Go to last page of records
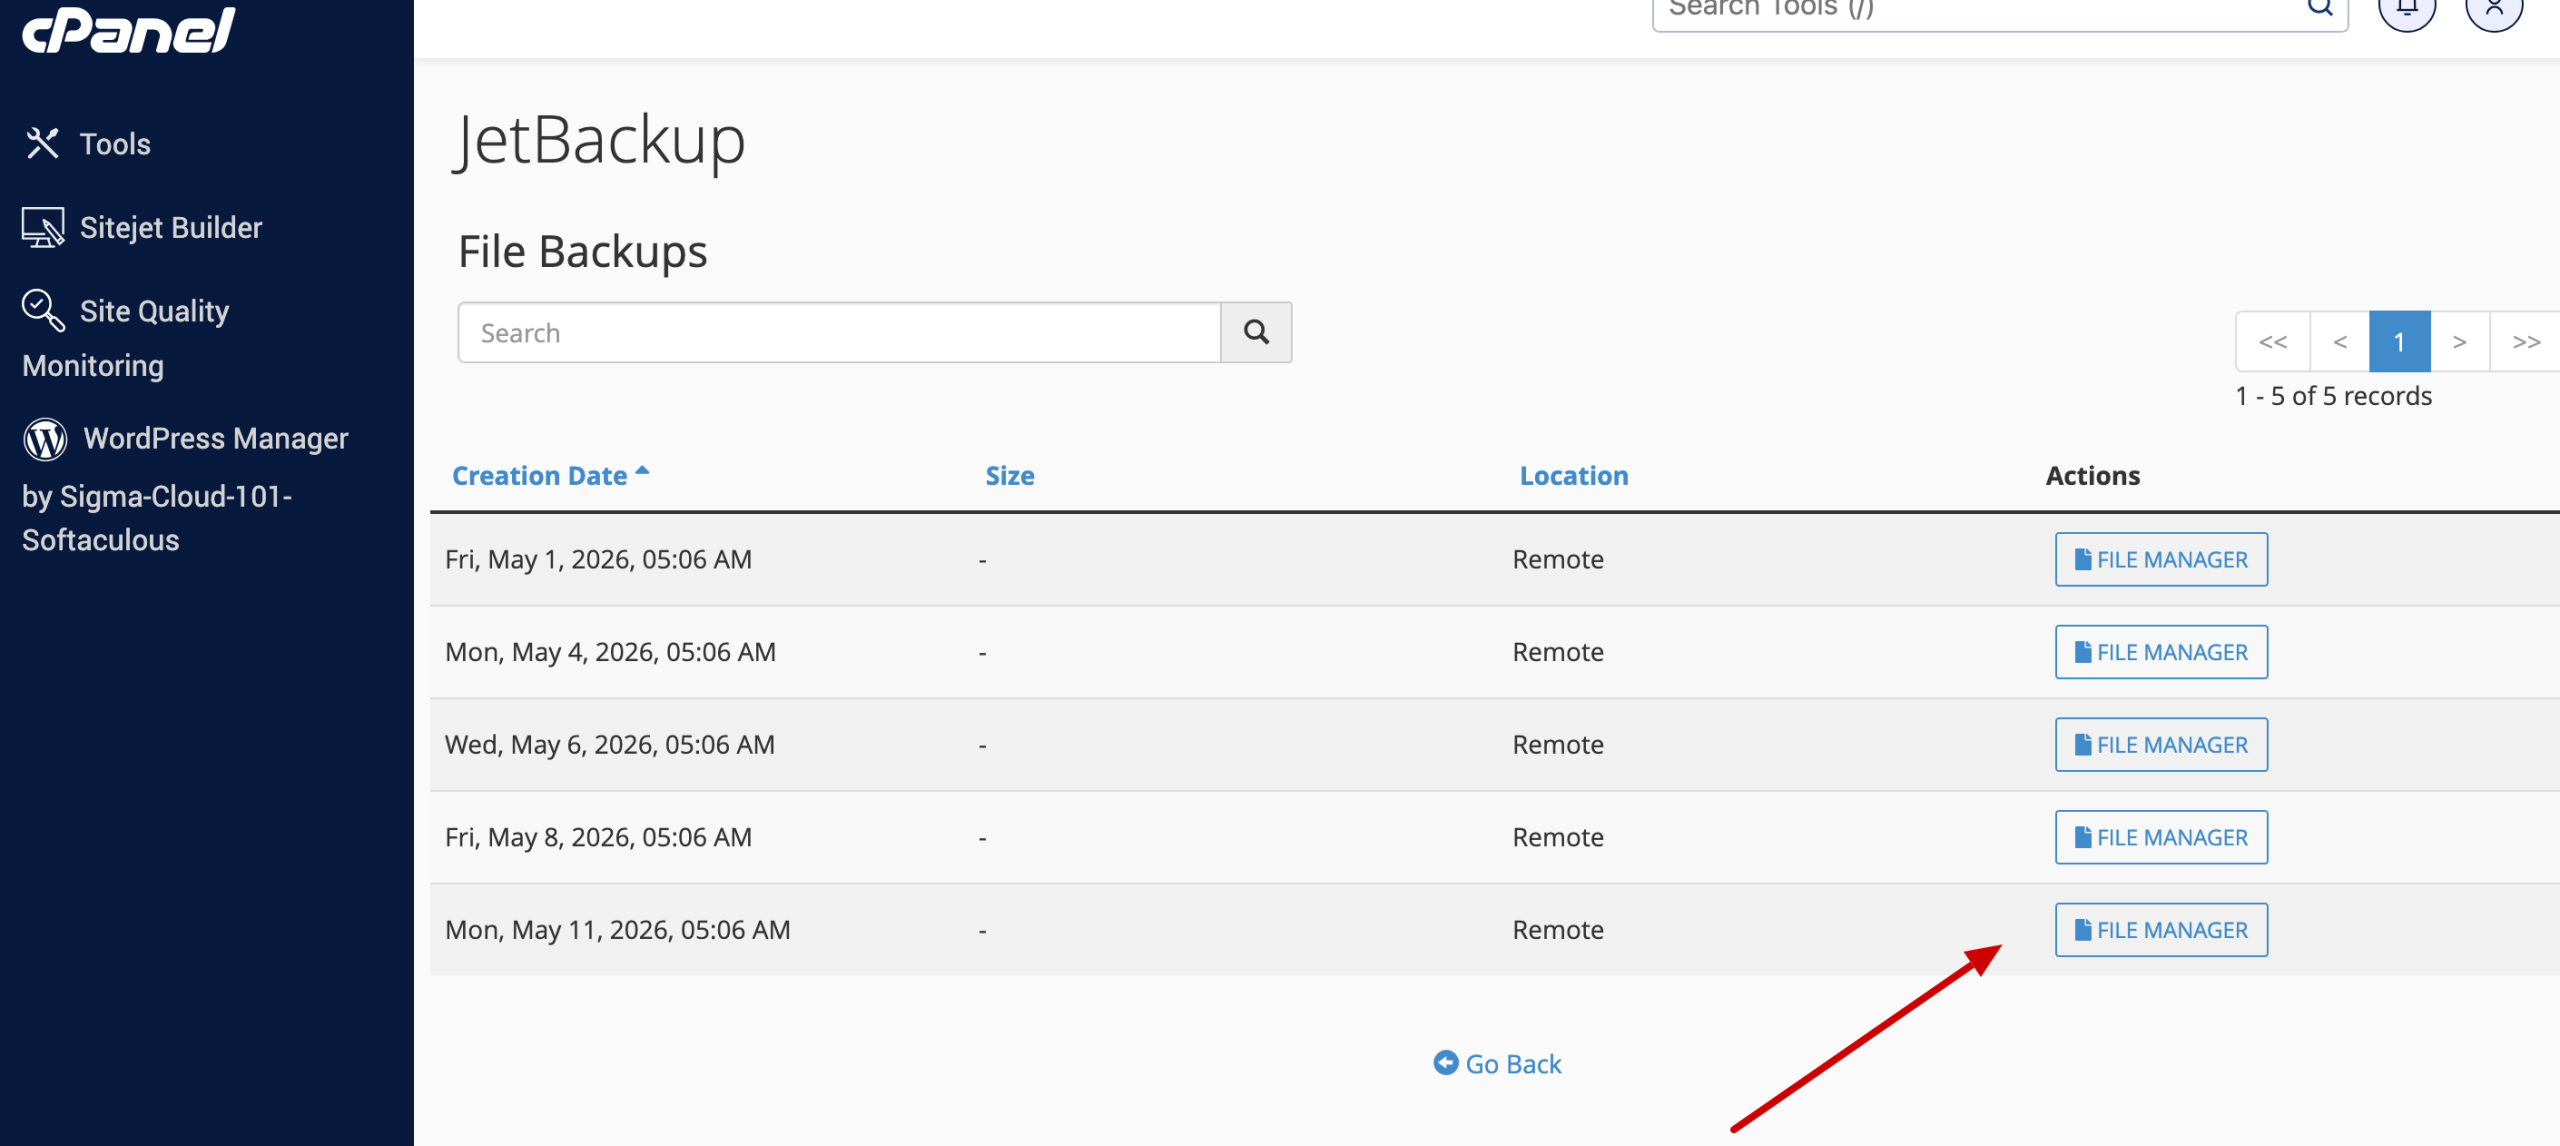Image resolution: width=2560 pixels, height=1146 pixels. click(2526, 342)
